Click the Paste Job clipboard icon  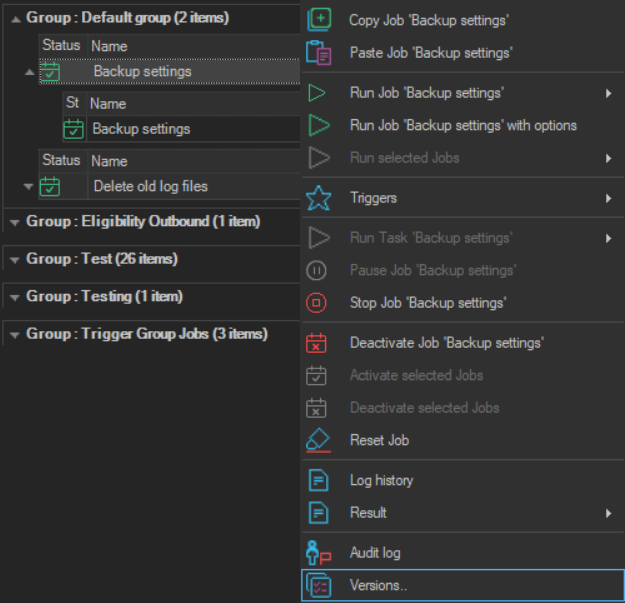318,52
